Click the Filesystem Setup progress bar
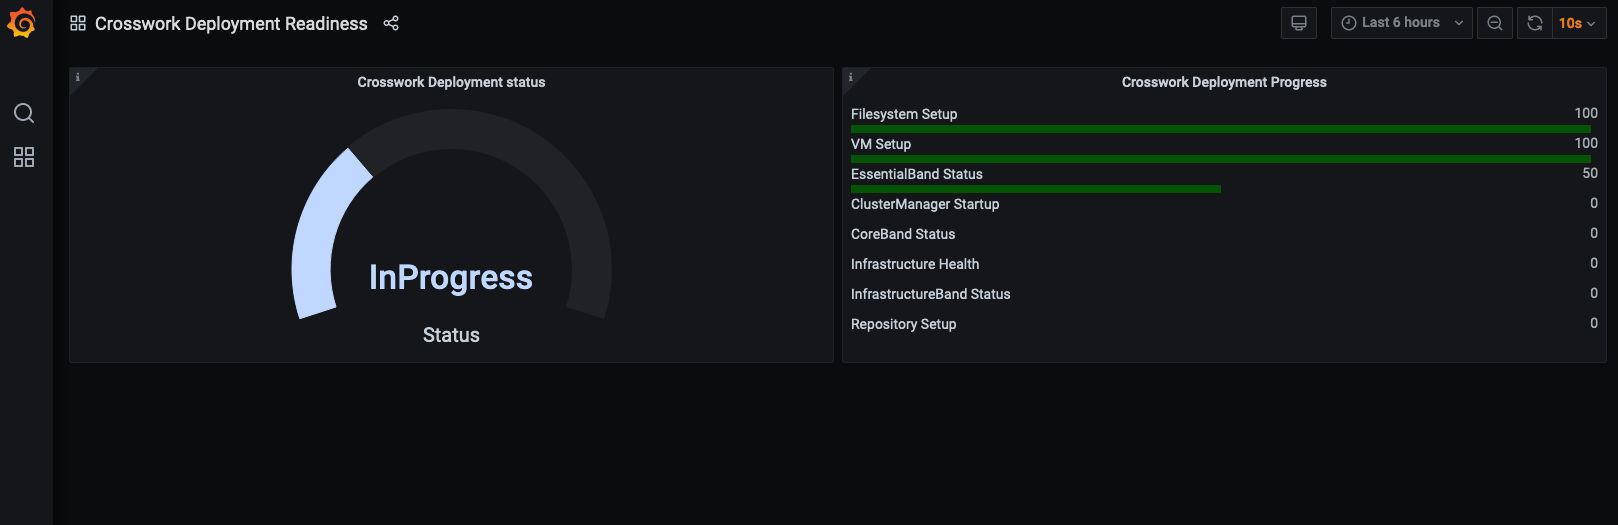The width and height of the screenshot is (1618, 525). (x=1221, y=129)
